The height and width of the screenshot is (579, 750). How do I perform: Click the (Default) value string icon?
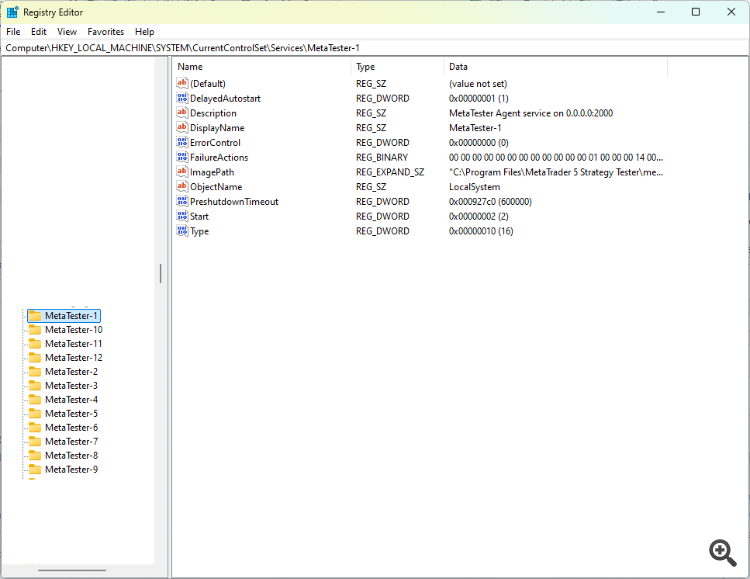click(182, 83)
